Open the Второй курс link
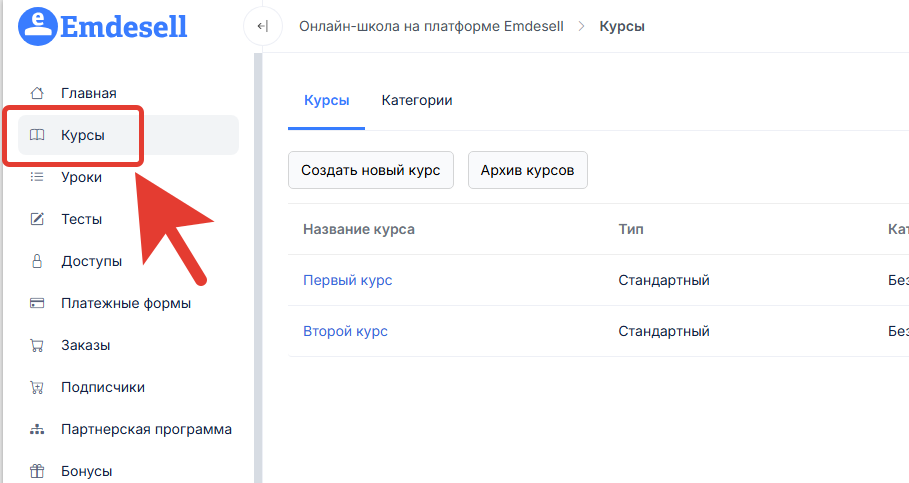Screen dimensions: 909x483 [x=345, y=331]
